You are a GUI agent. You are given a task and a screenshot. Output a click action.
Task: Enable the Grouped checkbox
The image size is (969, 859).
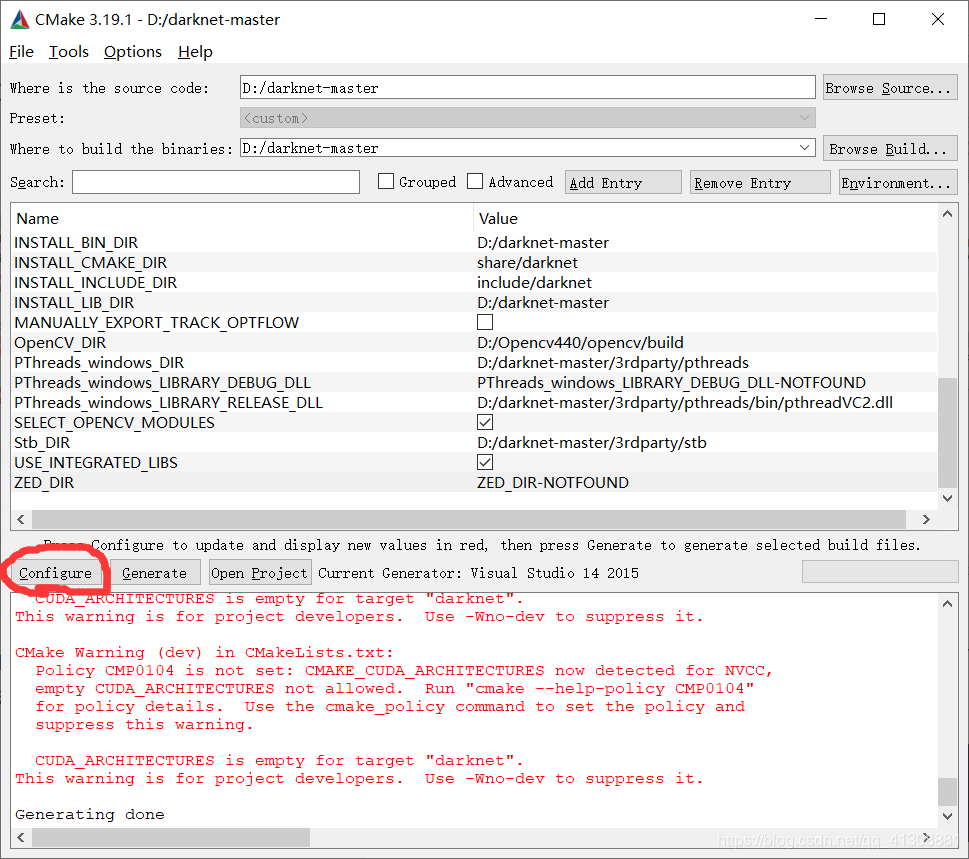[386, 182]
